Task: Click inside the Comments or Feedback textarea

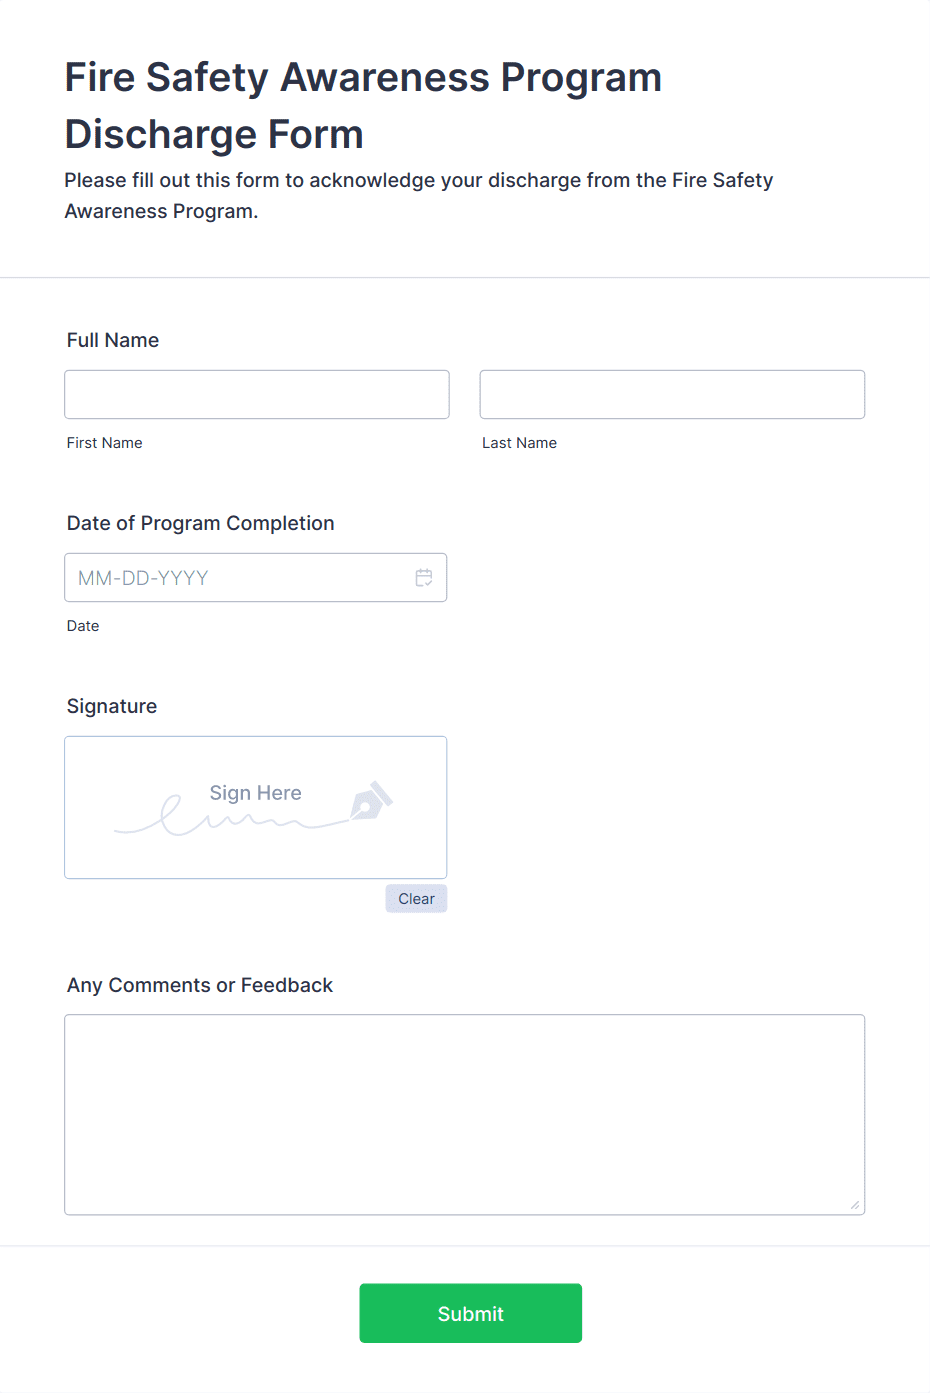Action: 465,1115
